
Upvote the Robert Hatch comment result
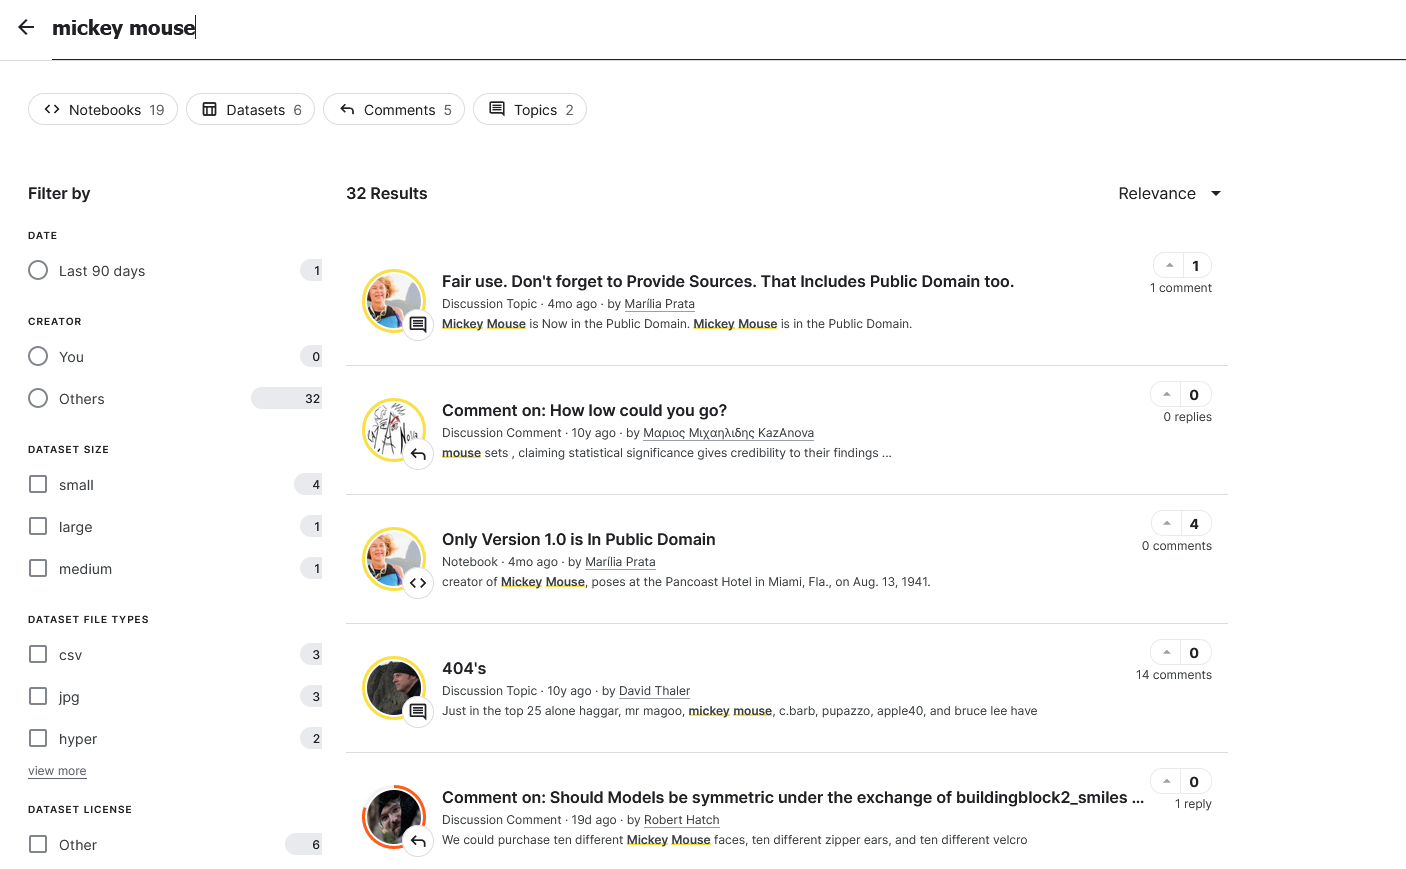click(x=1166, y=781)
